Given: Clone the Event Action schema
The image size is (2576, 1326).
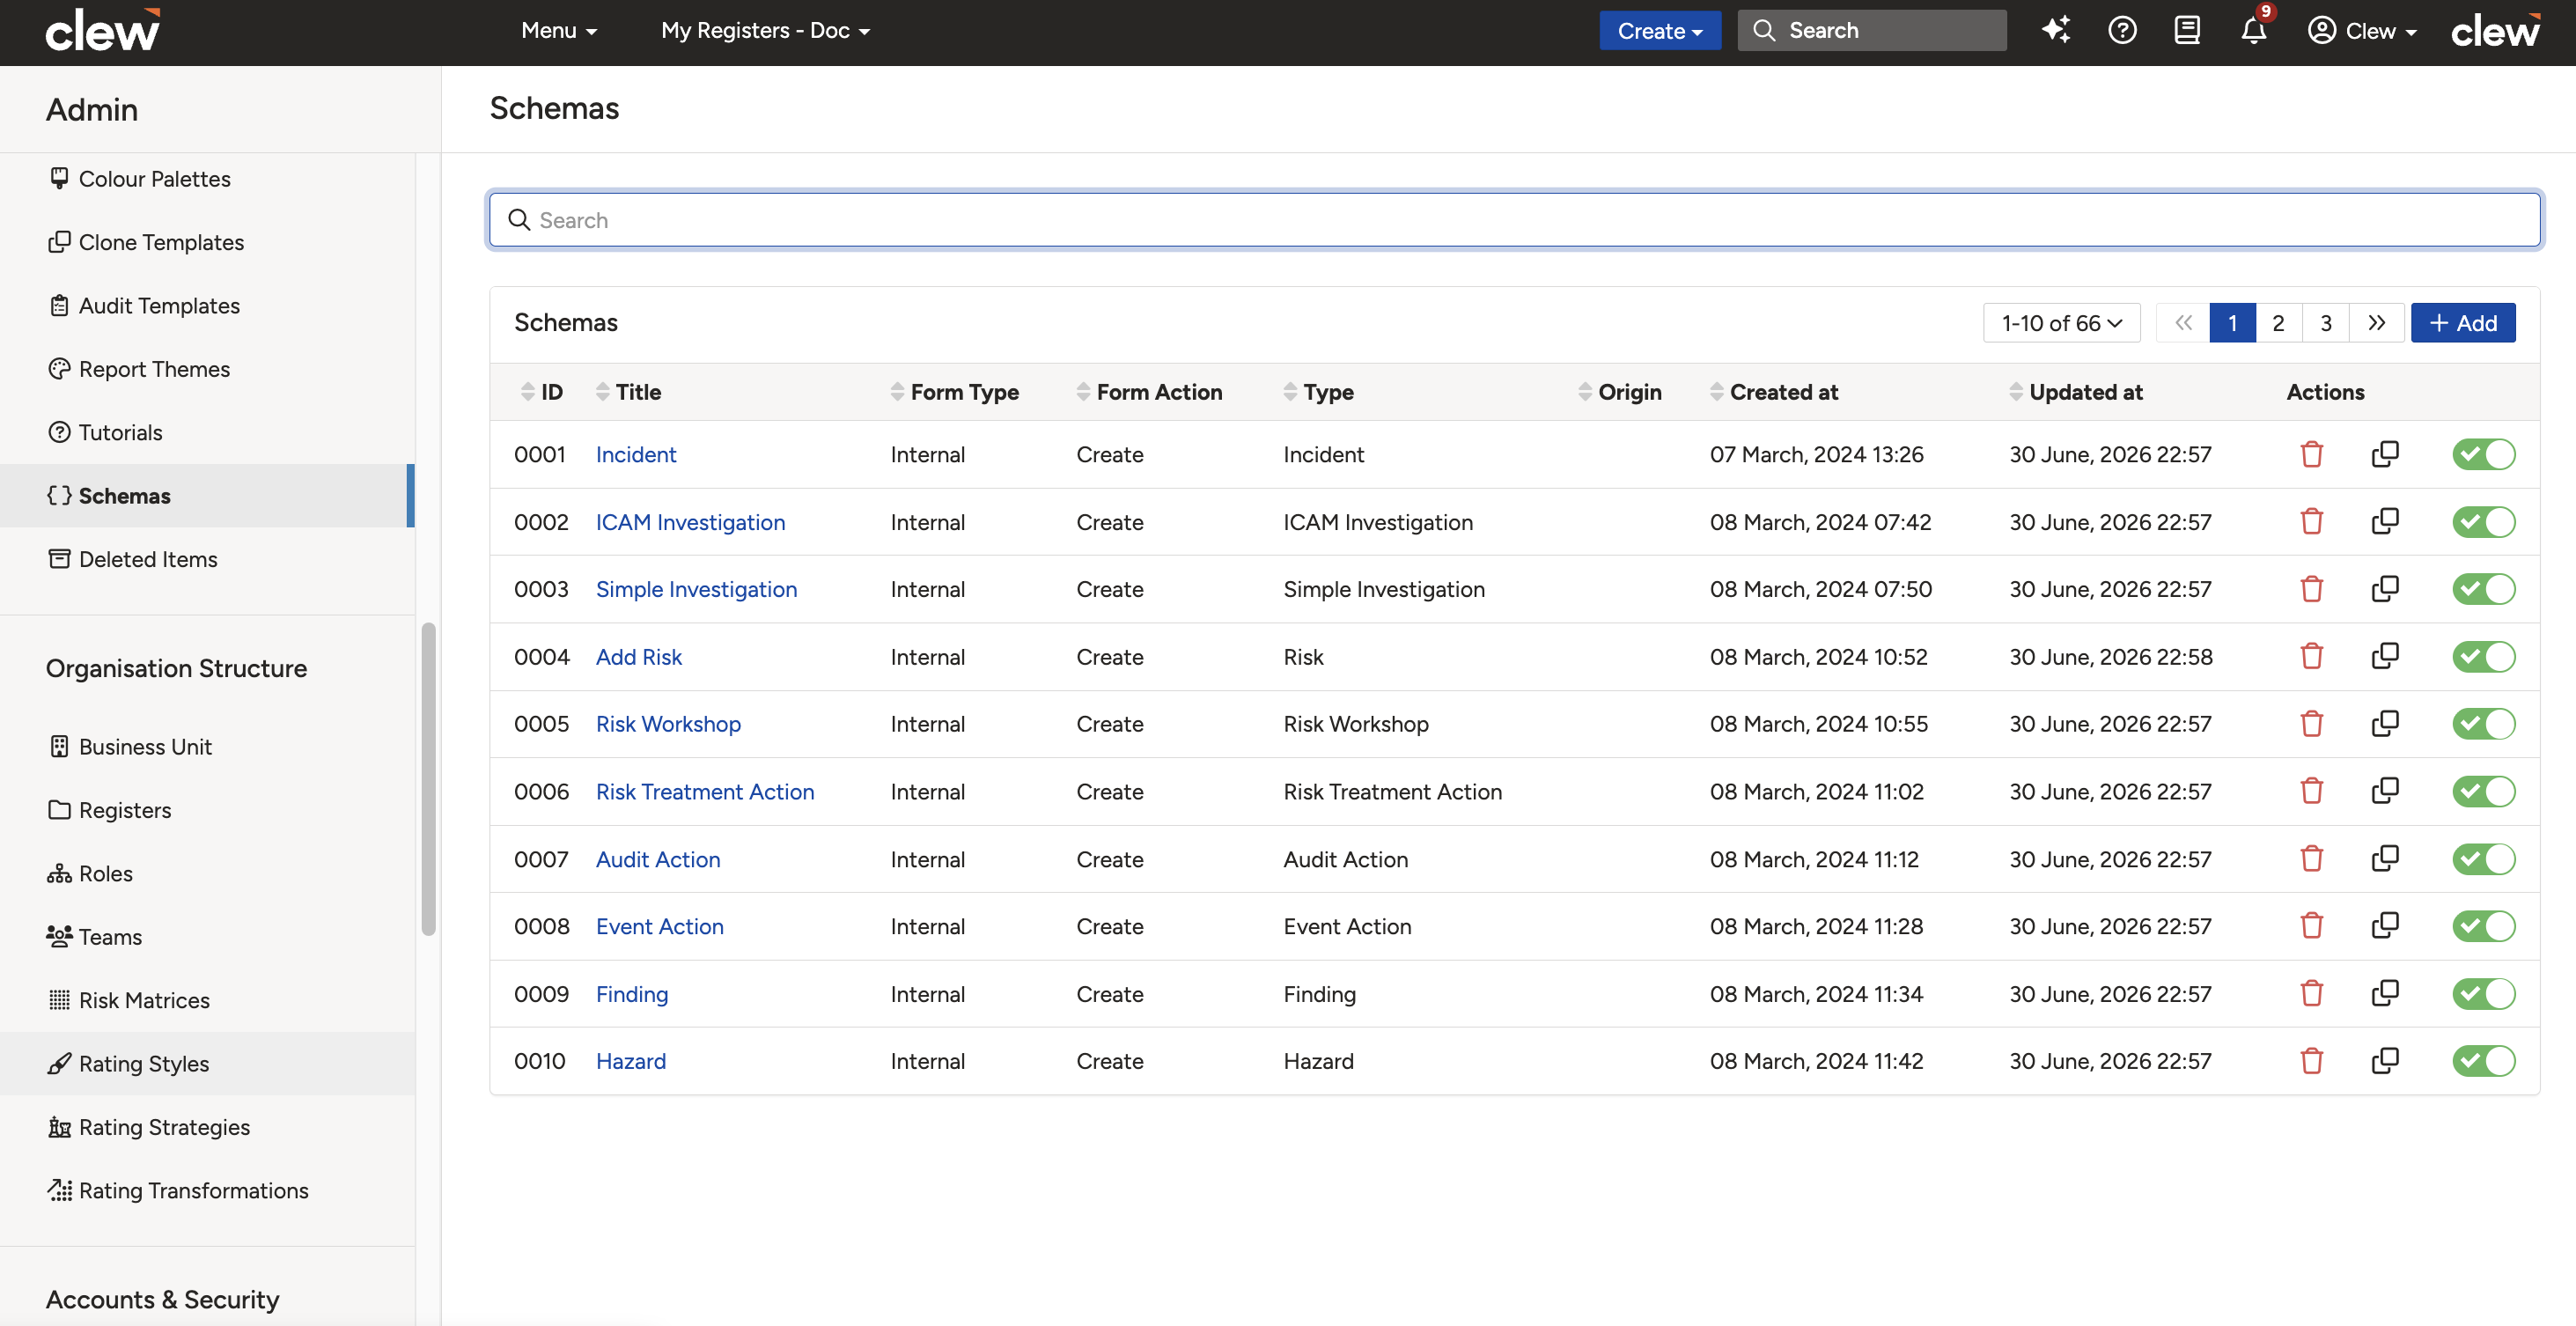Looking at the screenshot, I should click(x=2384, y=926).
